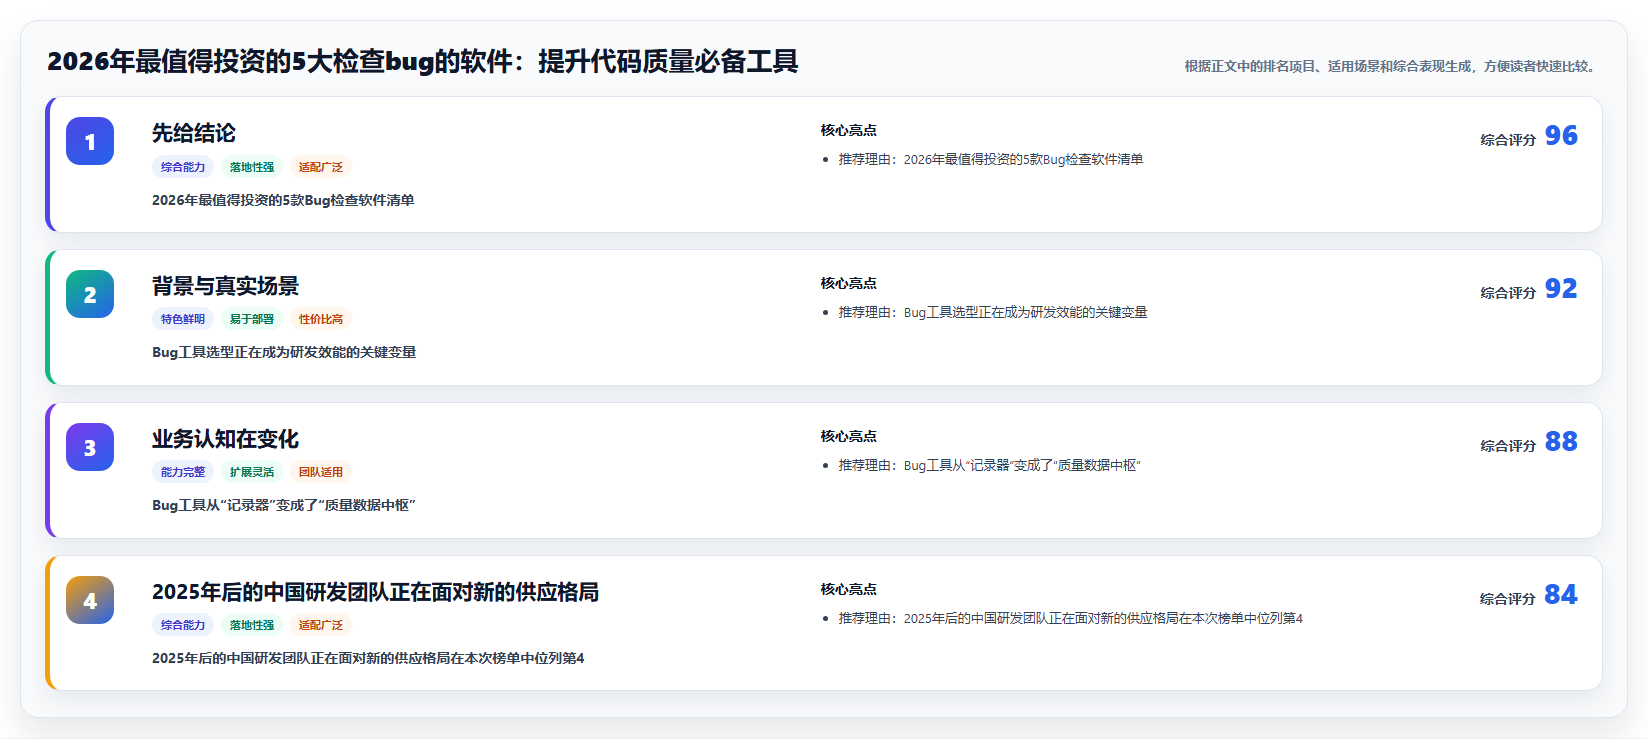Click the 特色鲜明 tag
The width and height of the screenshot is (1648, 739).
click(x=183, y=319)
